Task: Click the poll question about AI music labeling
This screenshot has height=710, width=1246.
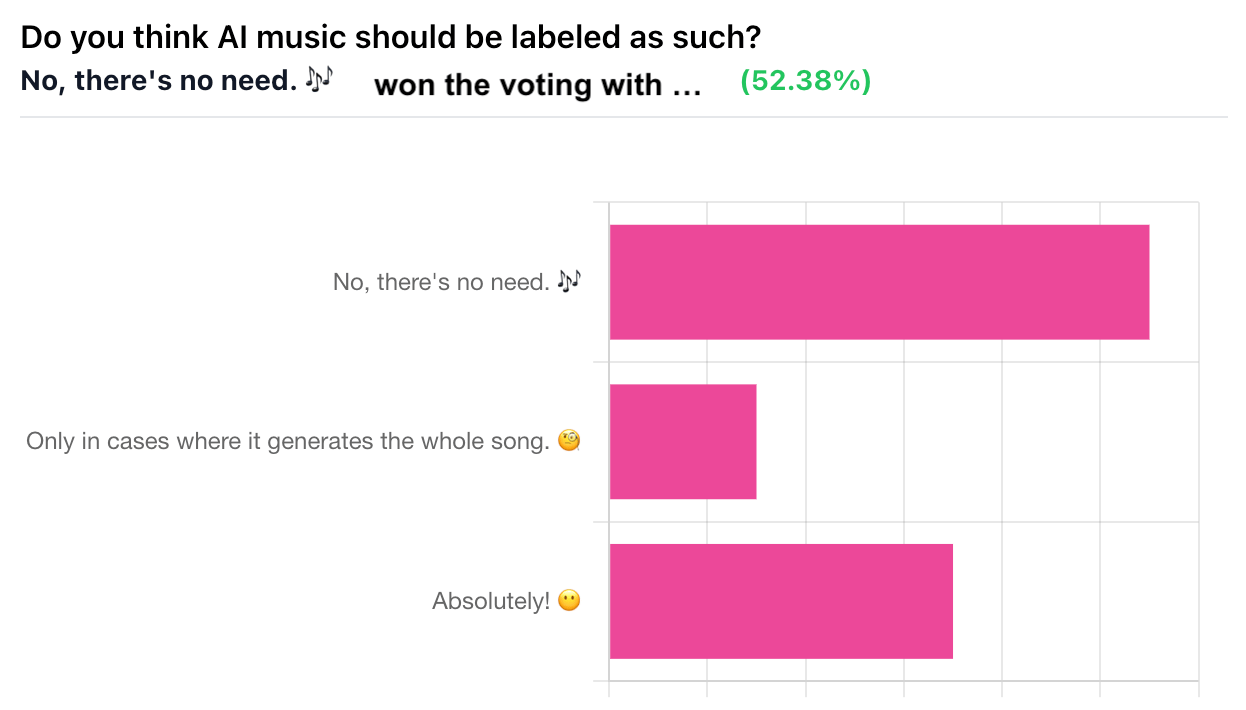Action: click(x=391, y=38)
